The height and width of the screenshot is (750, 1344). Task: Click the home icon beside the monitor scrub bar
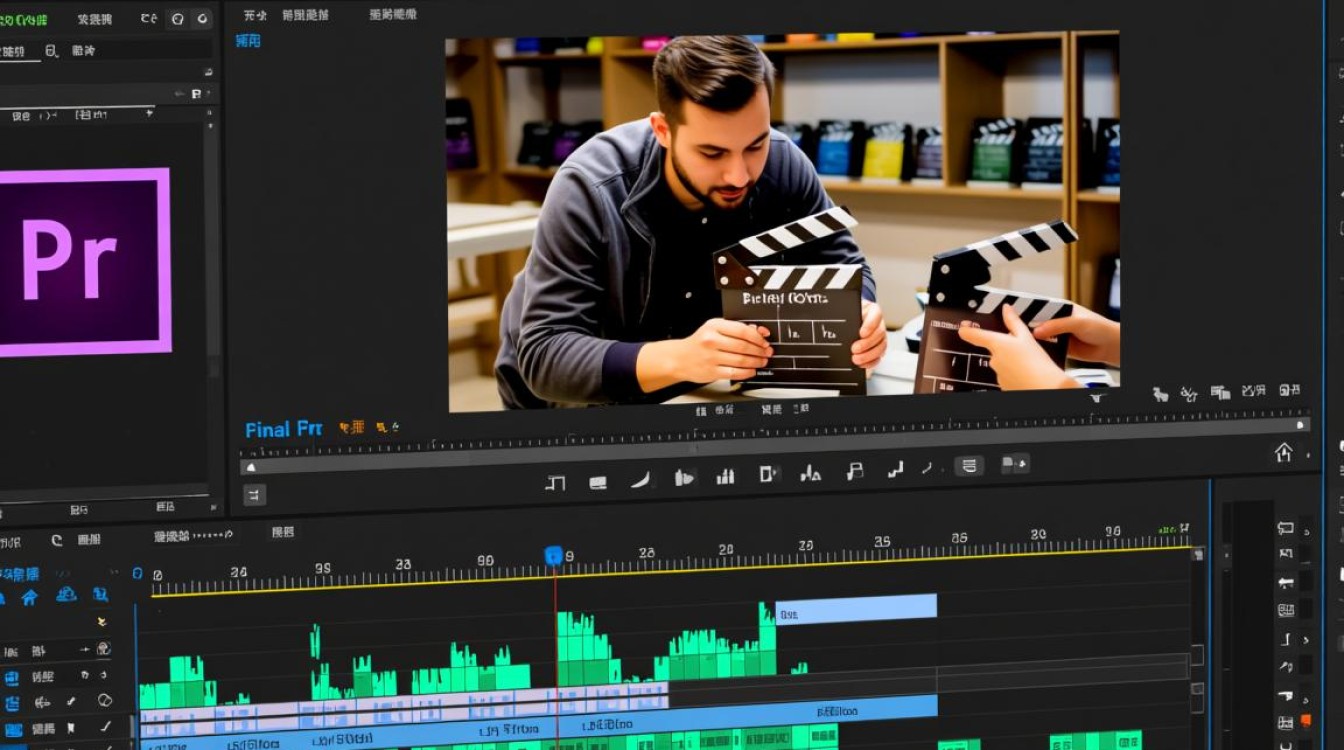click(x=1284, y=452)
